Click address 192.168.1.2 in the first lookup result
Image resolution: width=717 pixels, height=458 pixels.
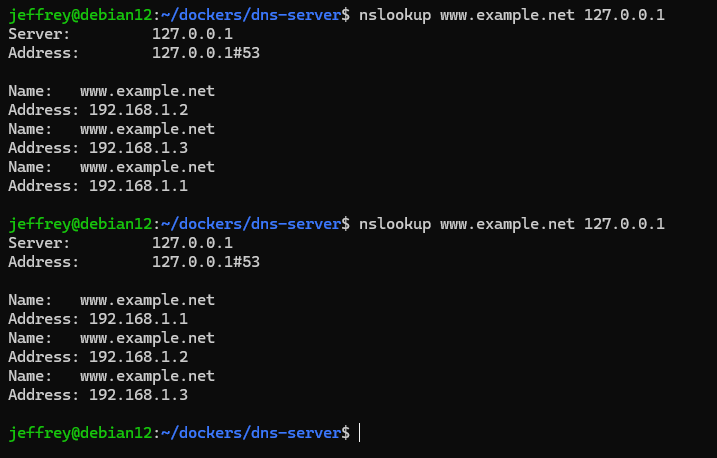click(138, 110)
